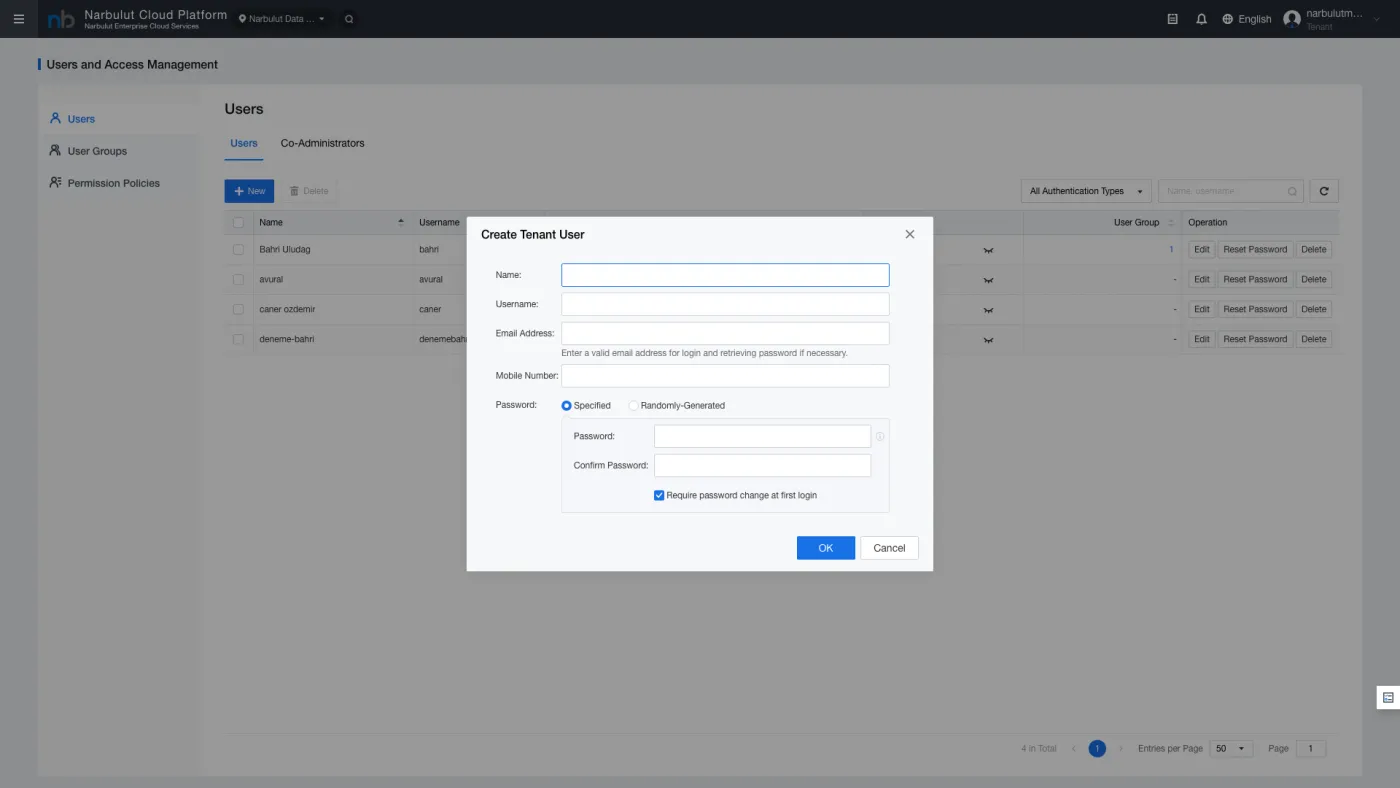This screenshot has width=1400, height=788.
Task: Open the All Authentication Types dropdown
Action: tap(1086, 191)
